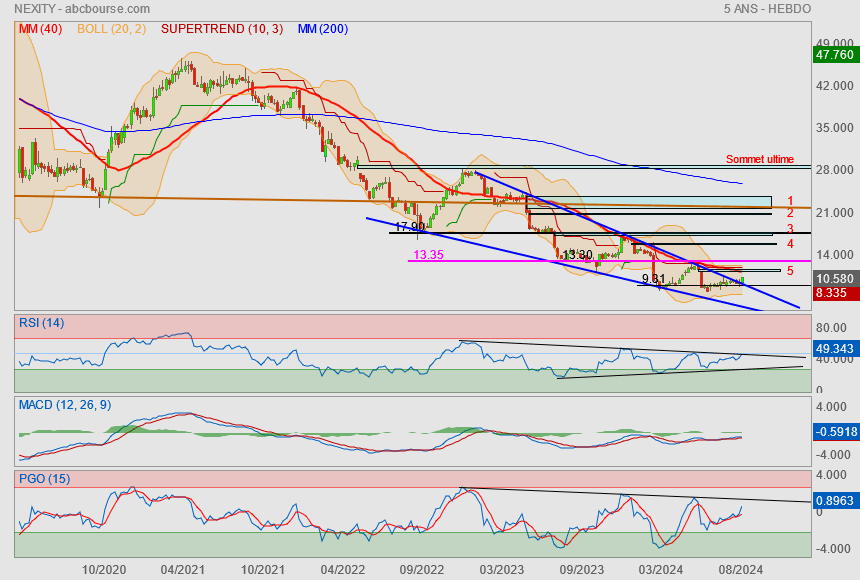860x580 pixels.
Task: Click the gray 10.580 current price tag
Action: tap(835, 279)
